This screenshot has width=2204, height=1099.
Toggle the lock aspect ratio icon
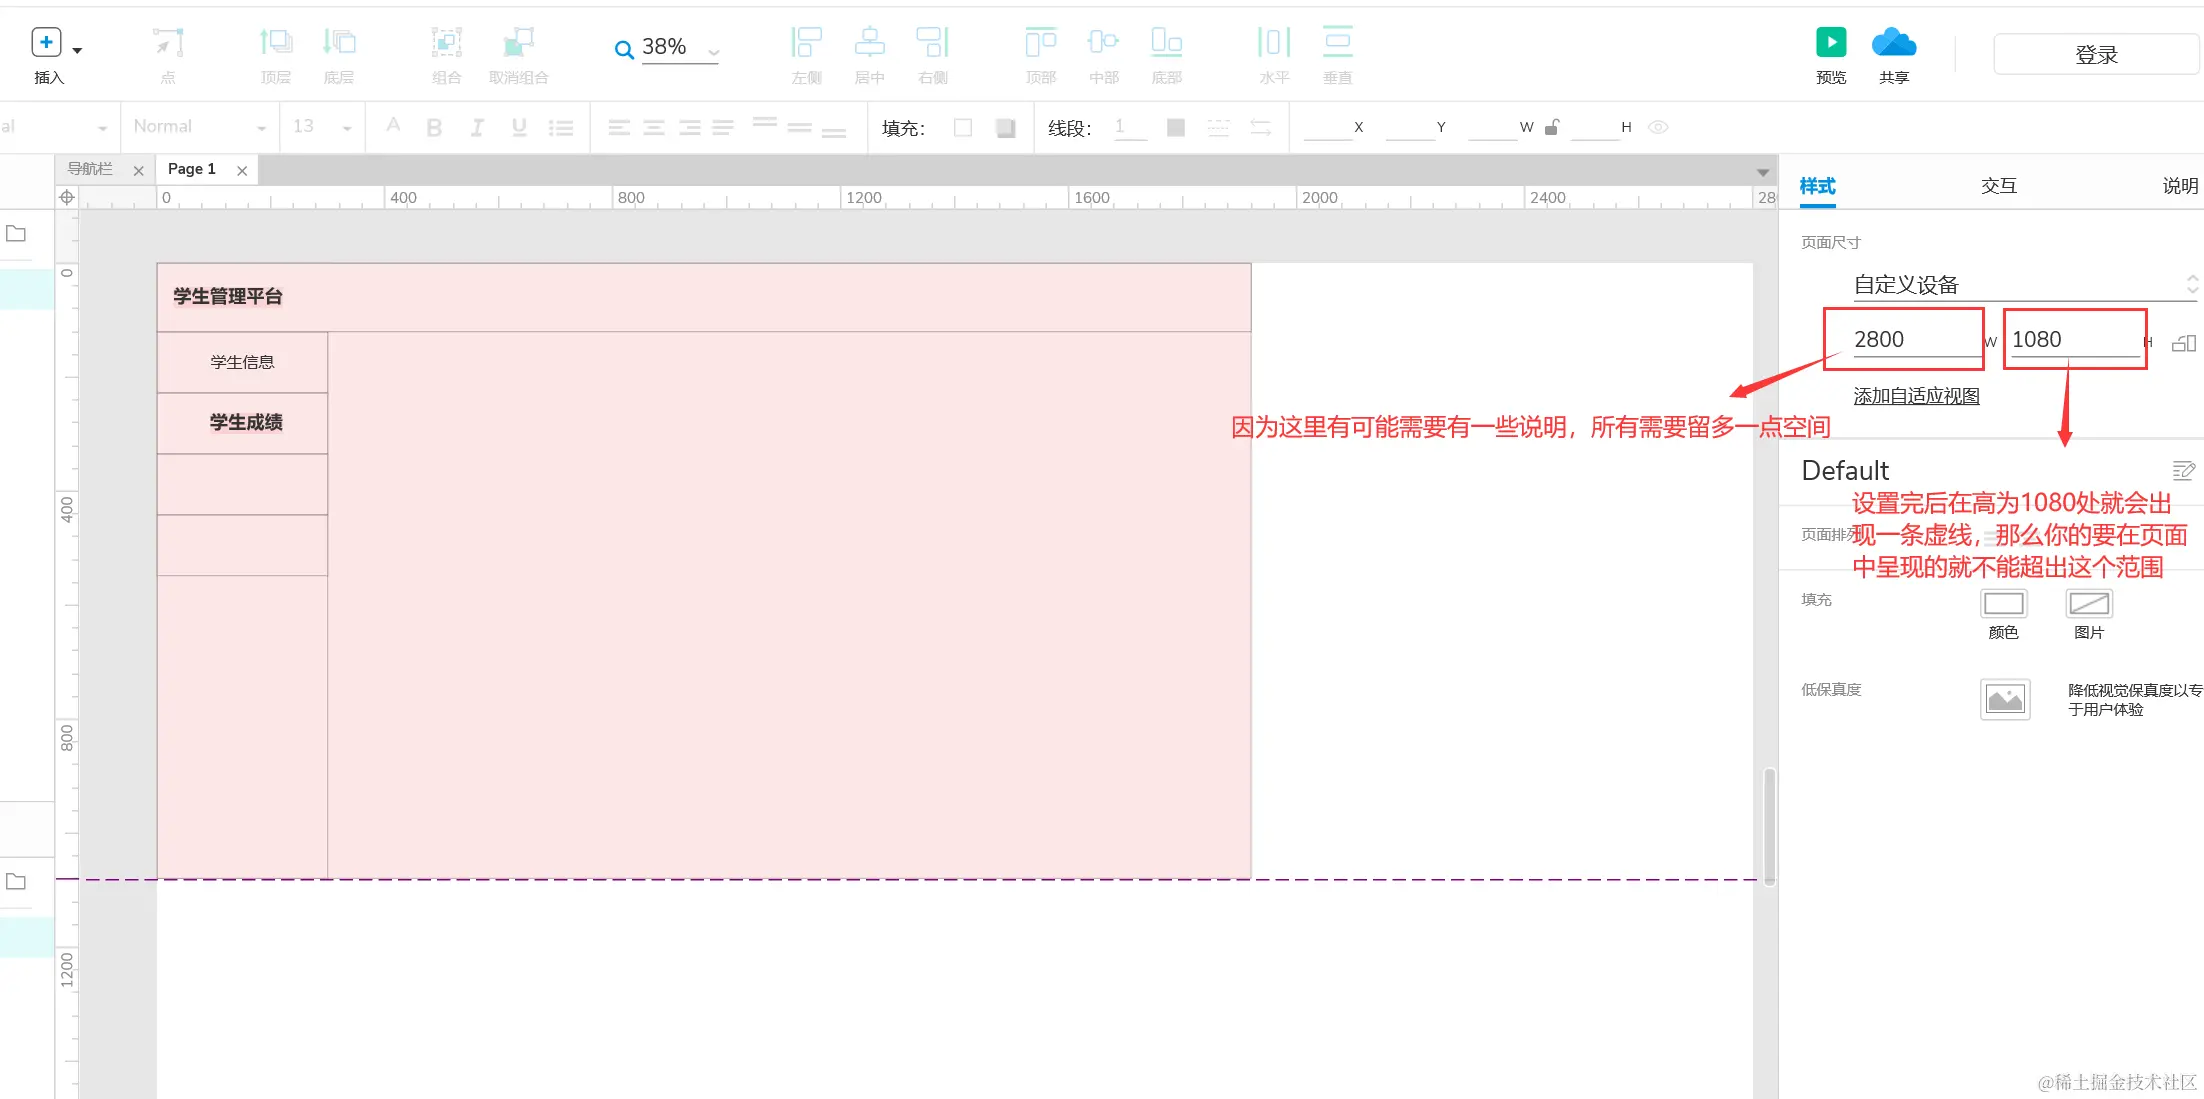(1552, 127)
